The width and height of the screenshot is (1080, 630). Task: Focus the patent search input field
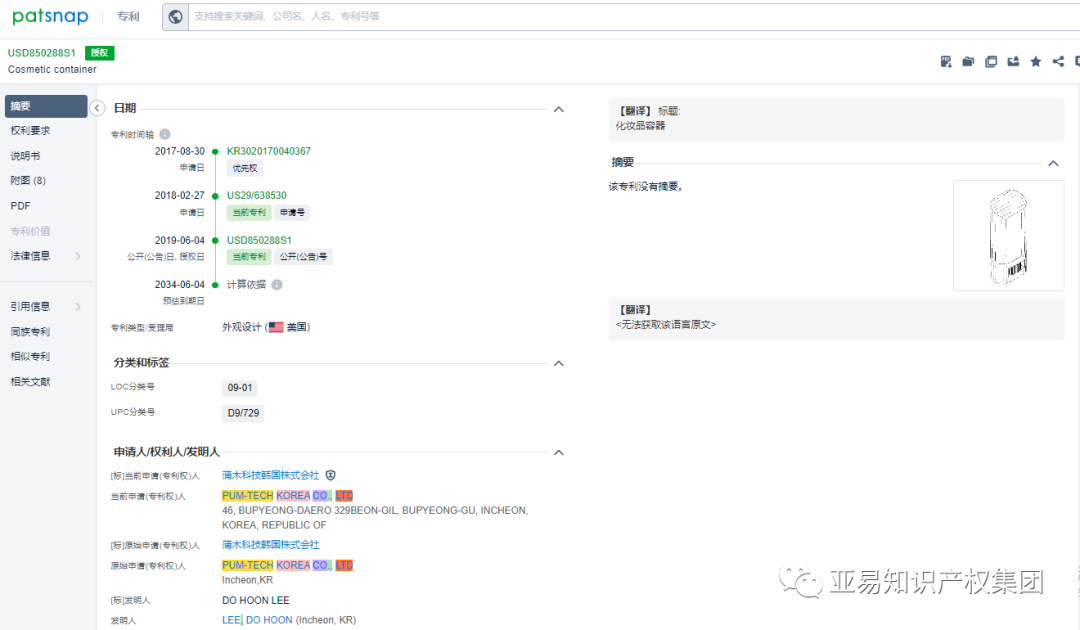point(634,17)
